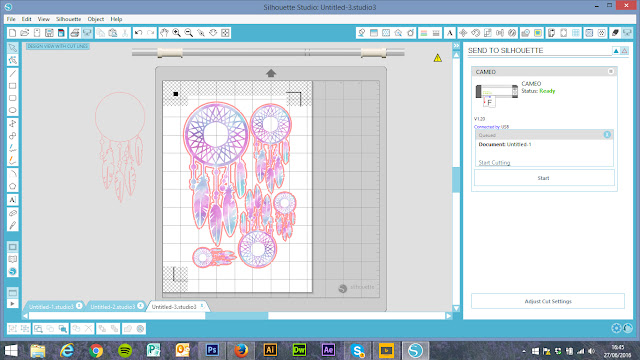This screenshot has width=640, height=360.
Task: Choose the Eraser tool in left toolbar
Action: pyautogui.click(x=13, y=213)
